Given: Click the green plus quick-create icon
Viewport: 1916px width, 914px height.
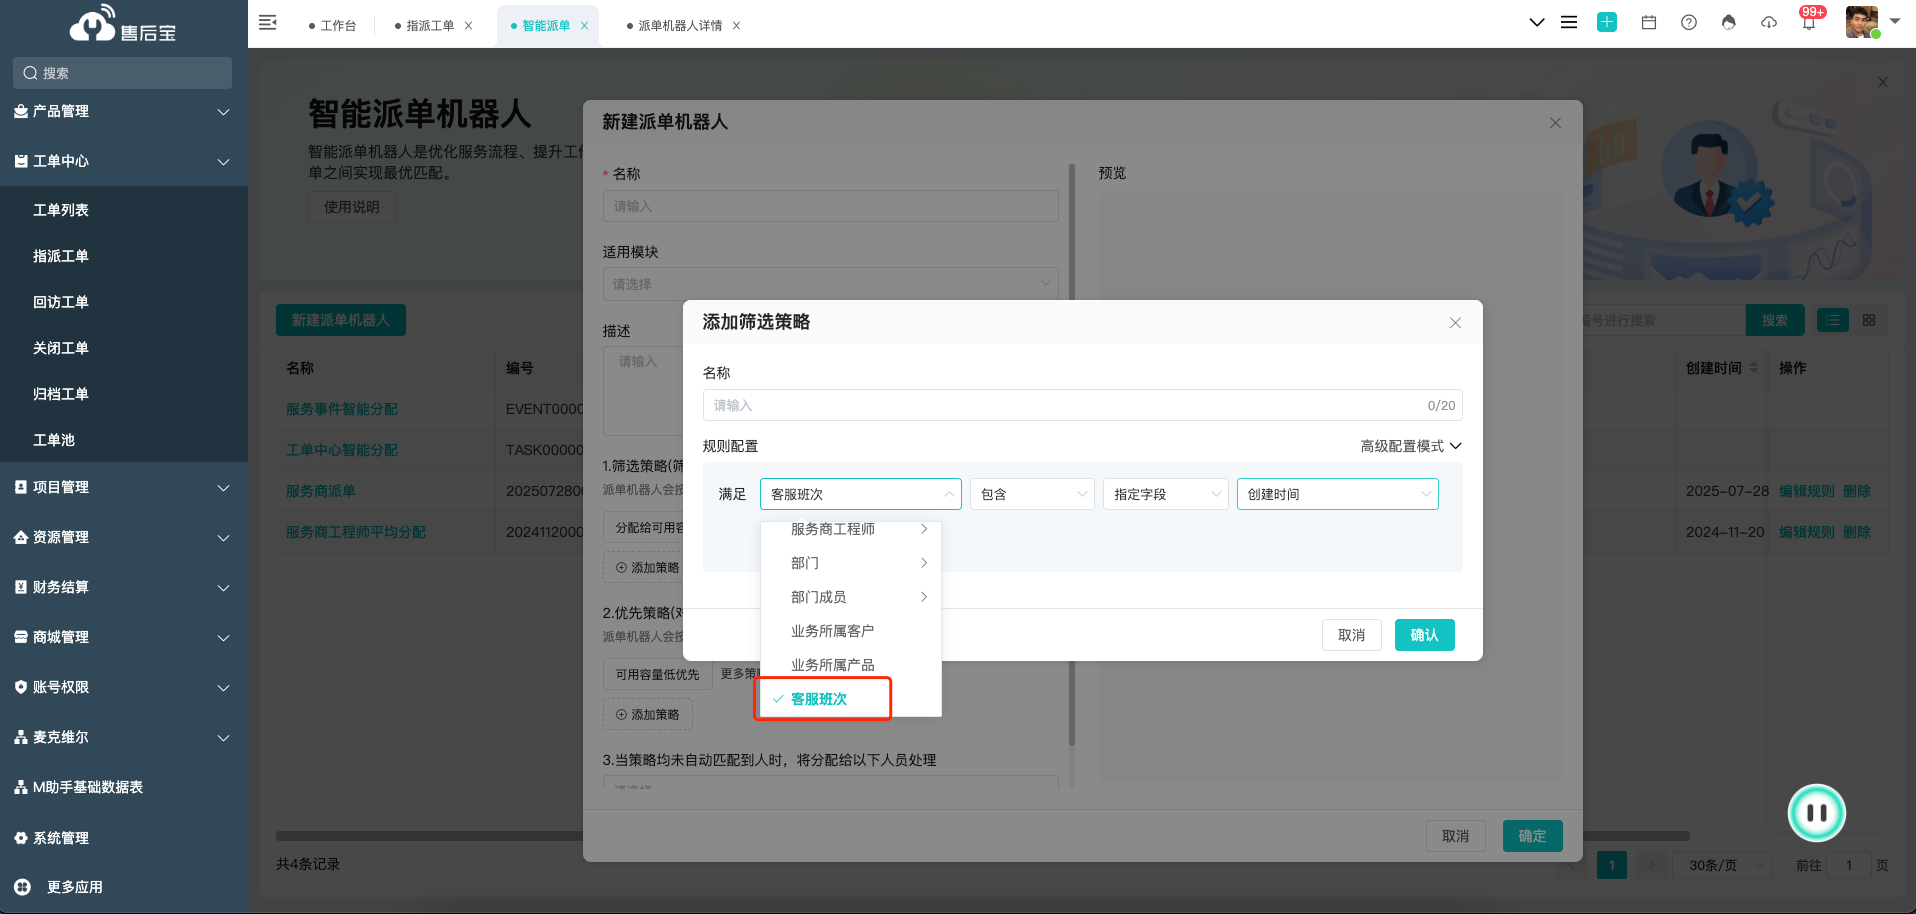Looking at the screenshot, I should pyautogui.click(x=1607, y=22).
